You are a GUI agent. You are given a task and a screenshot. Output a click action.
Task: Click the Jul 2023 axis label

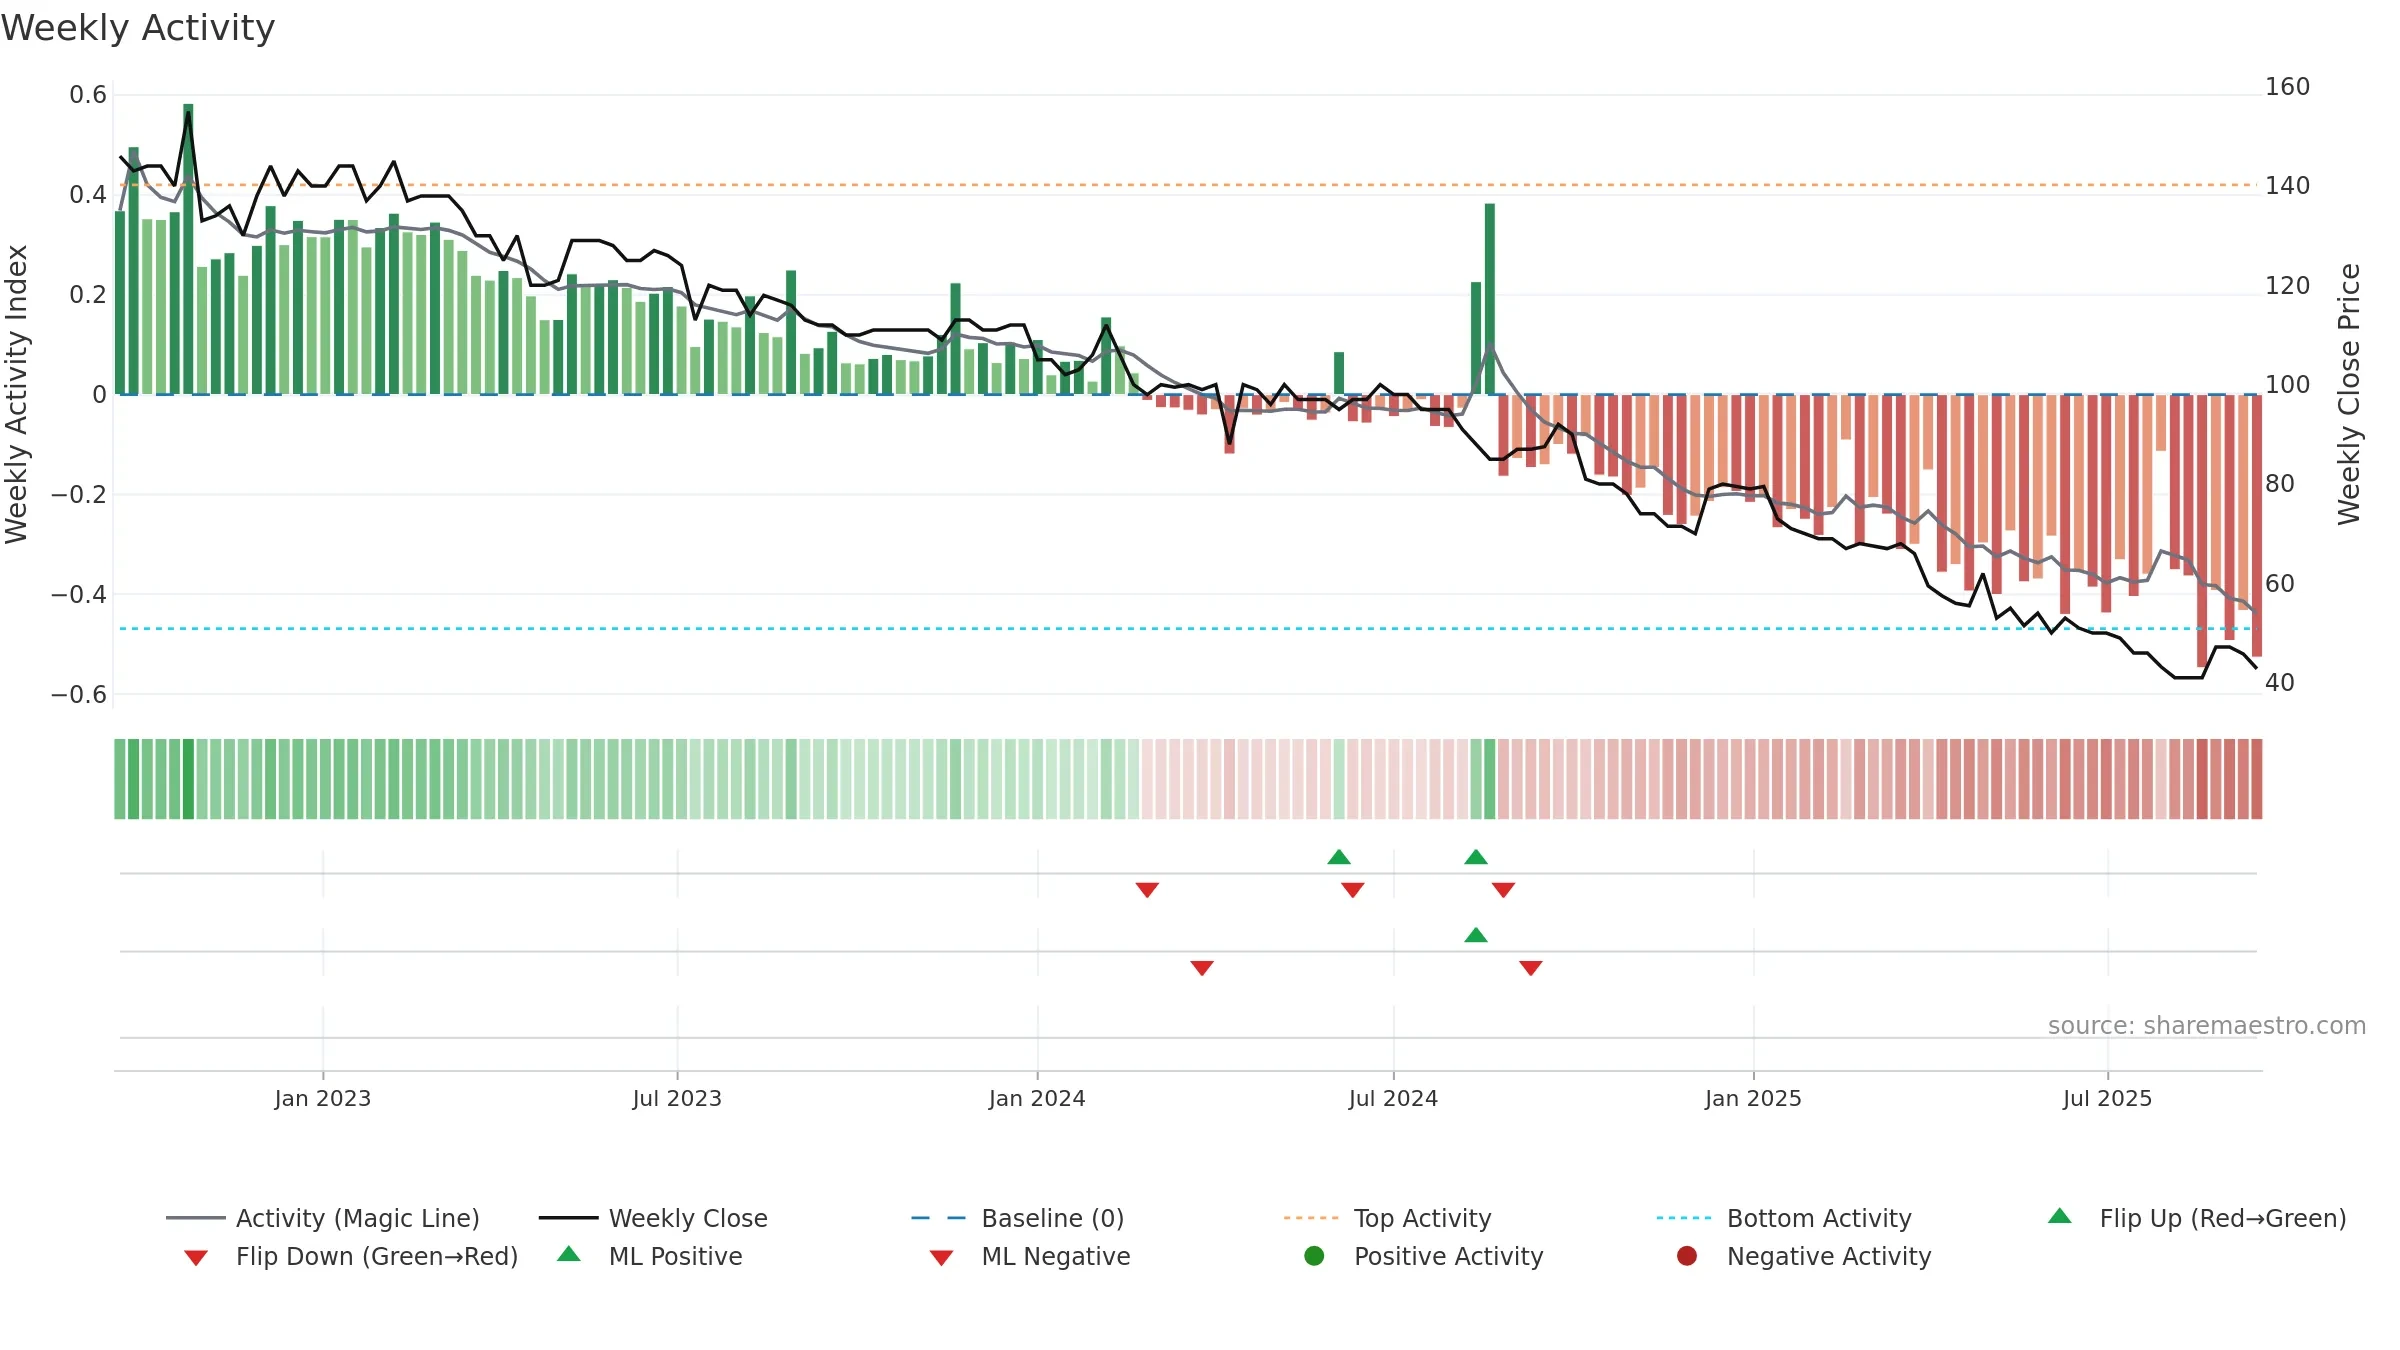677,1098
